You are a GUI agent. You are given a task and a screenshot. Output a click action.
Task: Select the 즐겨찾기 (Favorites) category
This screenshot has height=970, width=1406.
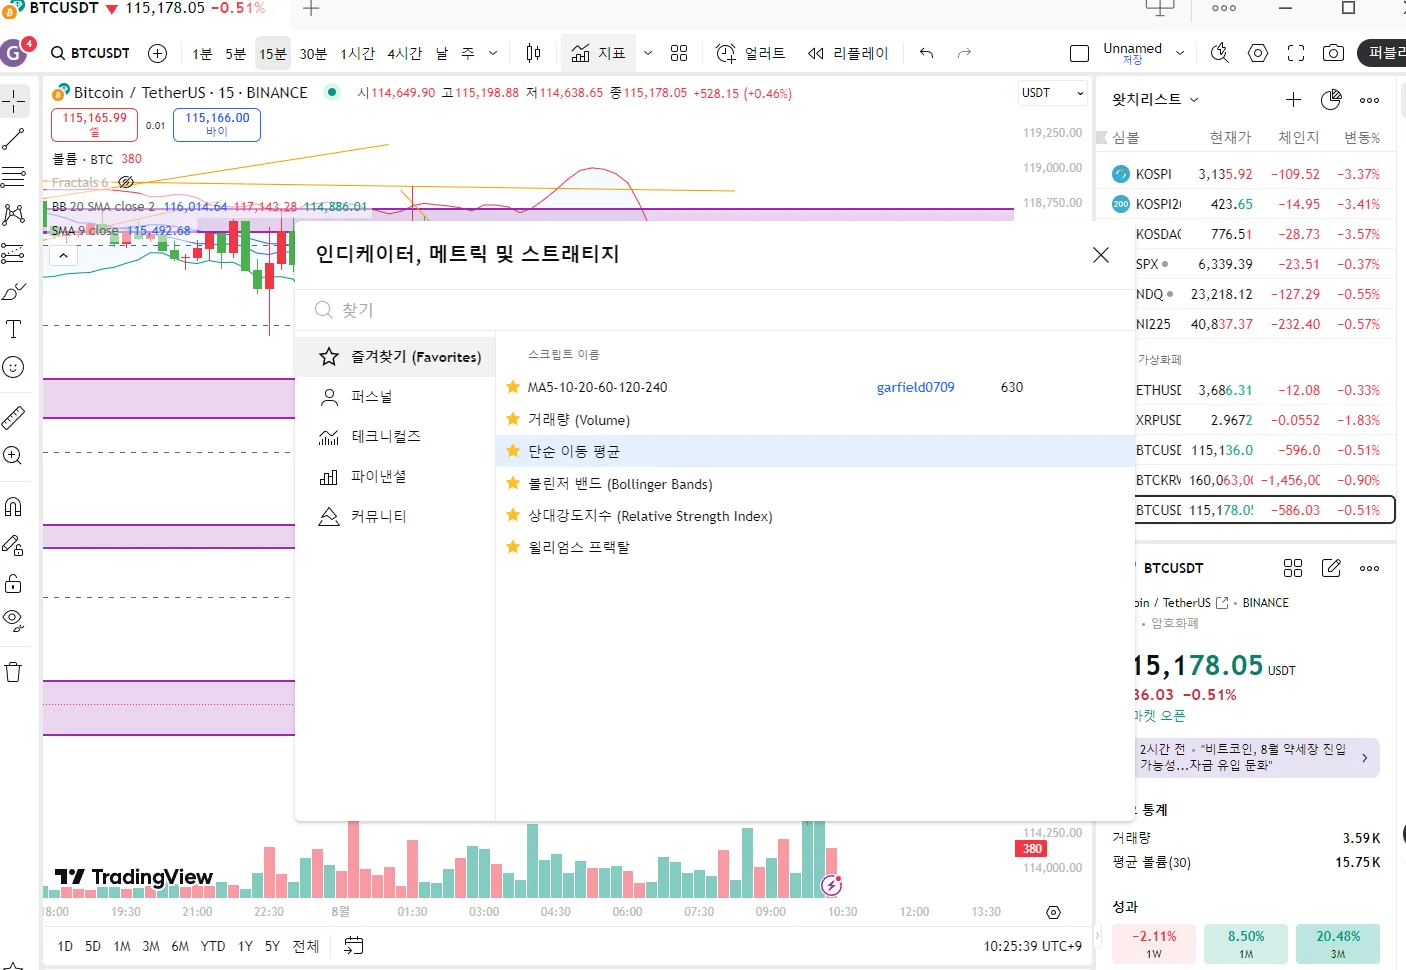(x=396, y=357)
